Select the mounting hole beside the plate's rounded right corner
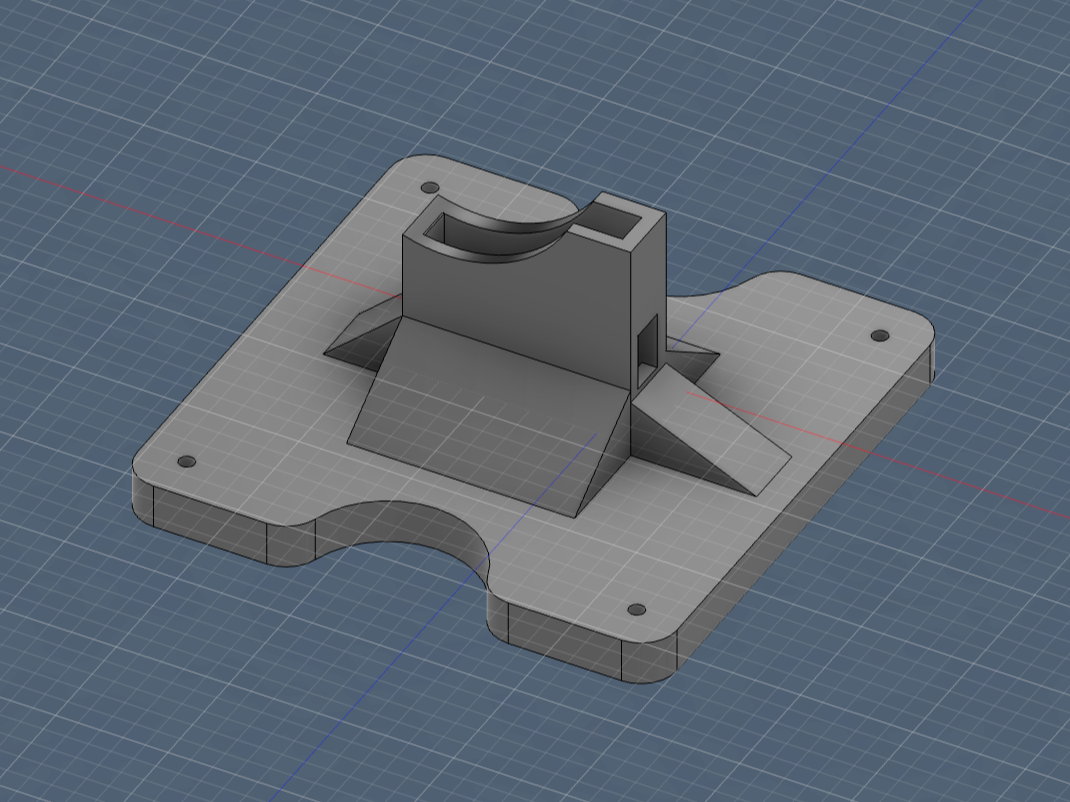 coord(880,336)
